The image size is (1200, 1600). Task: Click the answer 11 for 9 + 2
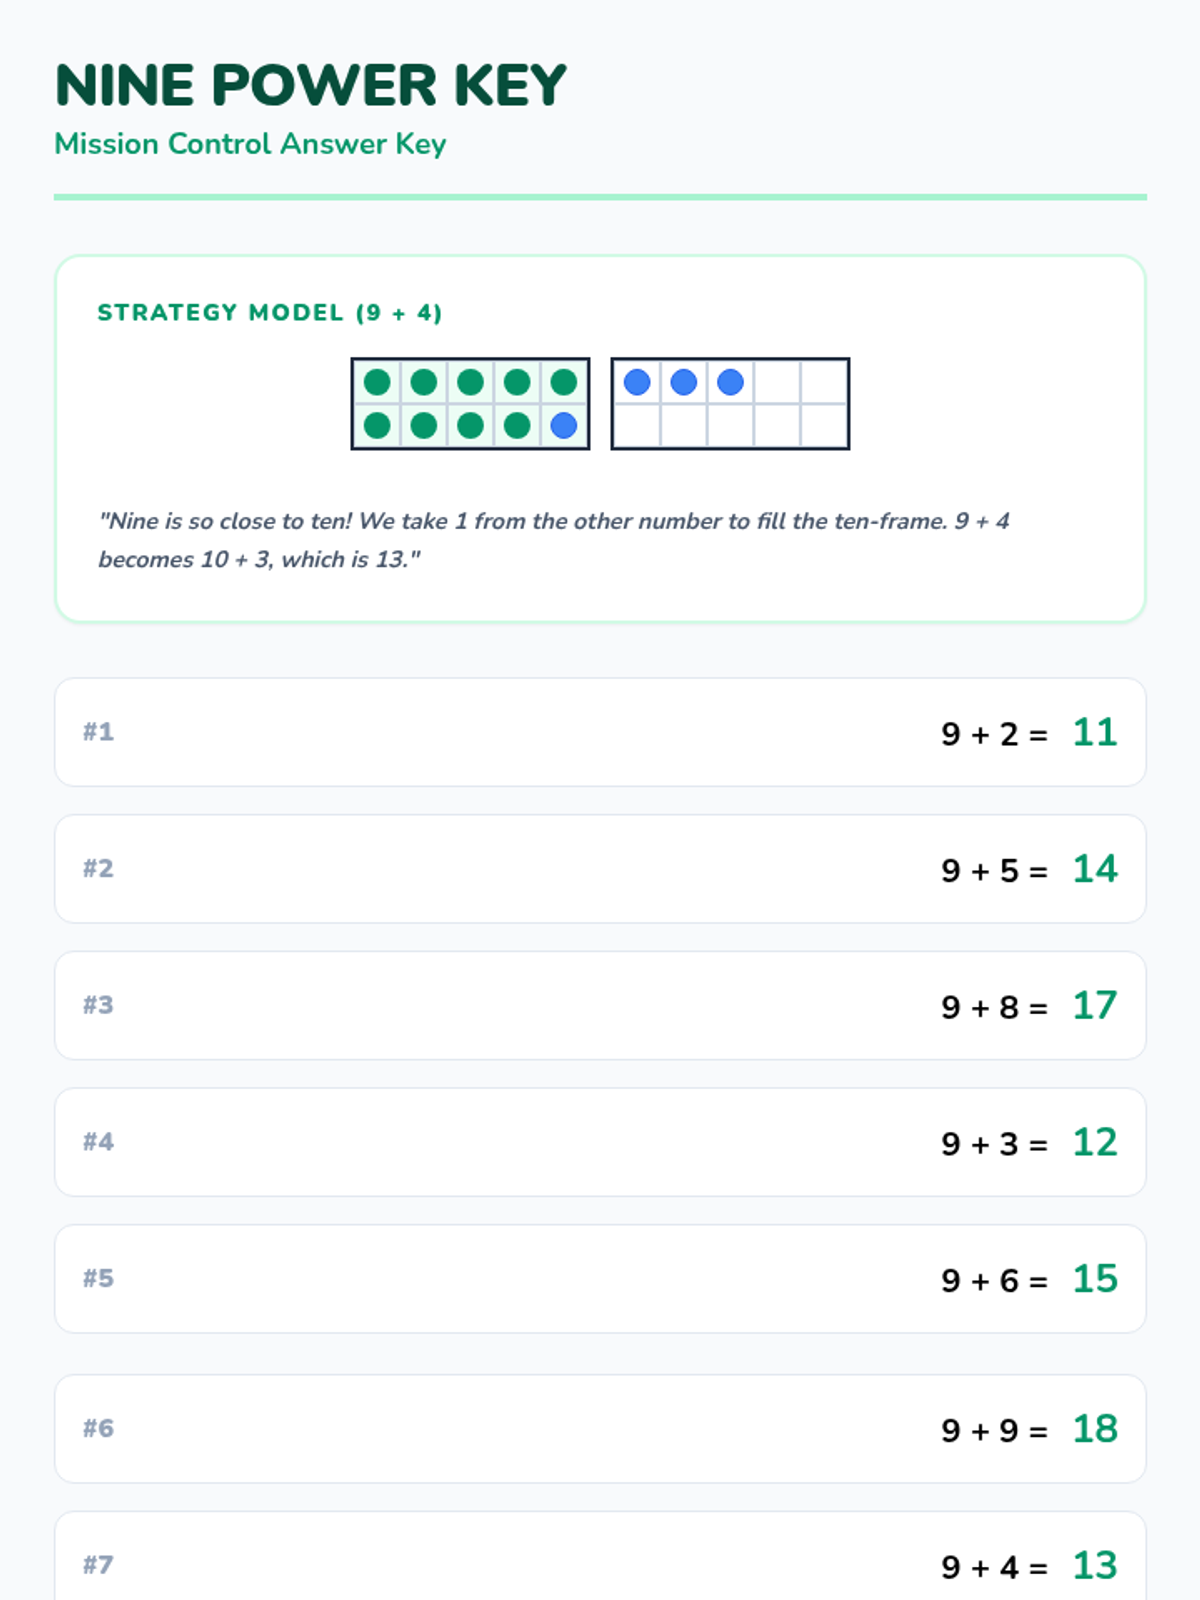(x=1095, y=732)
